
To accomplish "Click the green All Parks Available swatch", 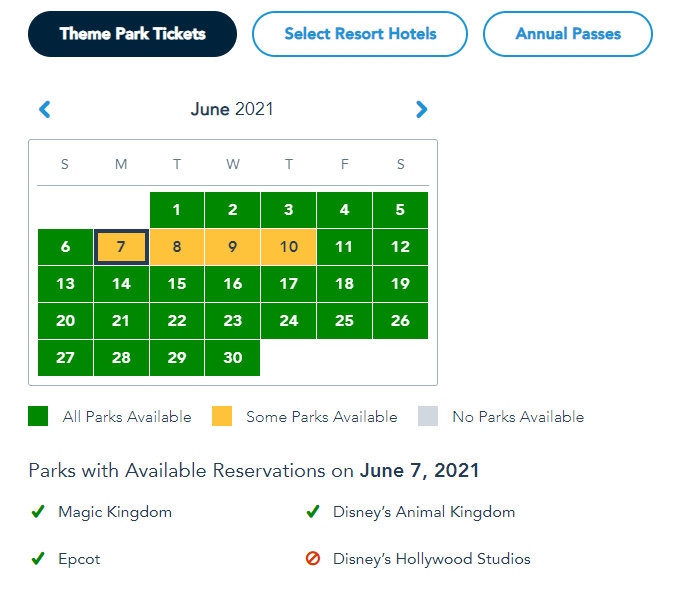I will pos(38,417).
